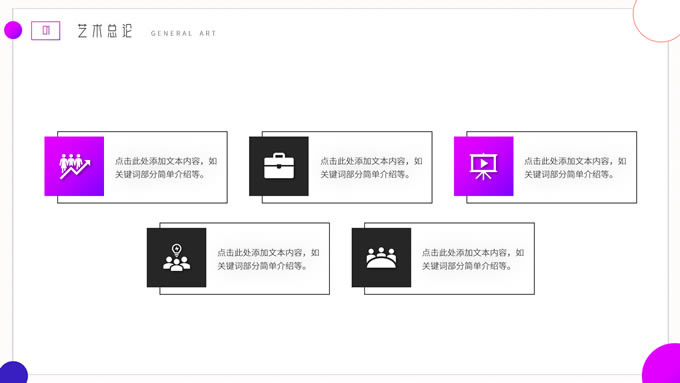Viewport: 680px width, 383px height.
Task: Click the GENERAL ART subtitle
Action: 183,33
